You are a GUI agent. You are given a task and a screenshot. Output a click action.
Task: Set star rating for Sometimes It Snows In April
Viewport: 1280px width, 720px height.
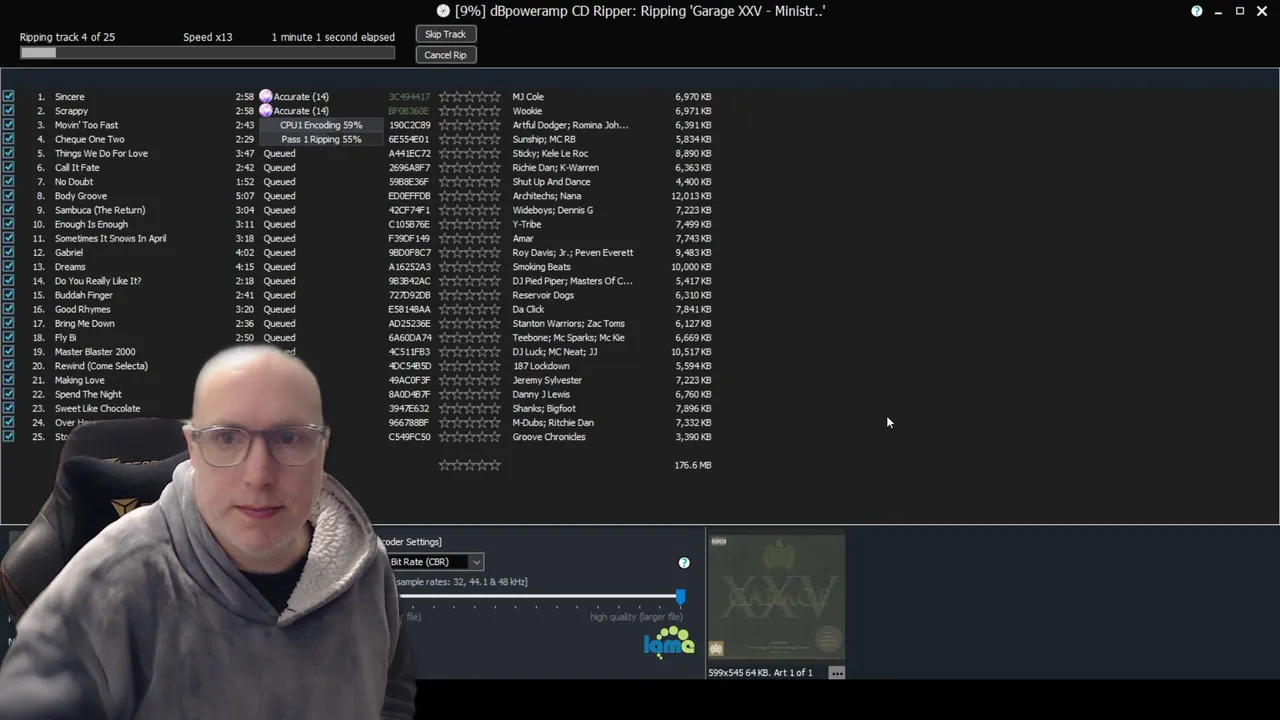(x=470, y=239)
